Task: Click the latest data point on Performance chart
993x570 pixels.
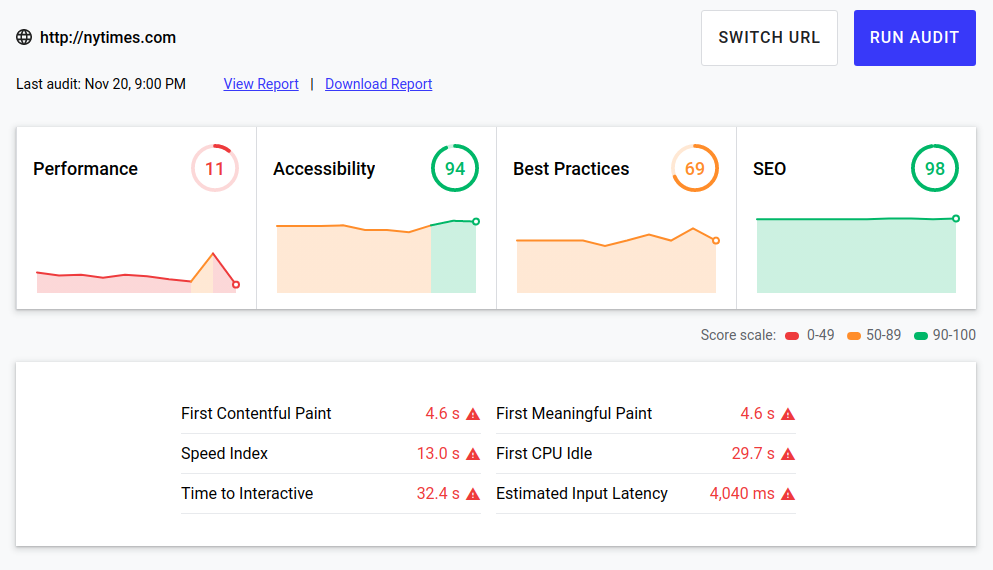Action: click(236, 285)
